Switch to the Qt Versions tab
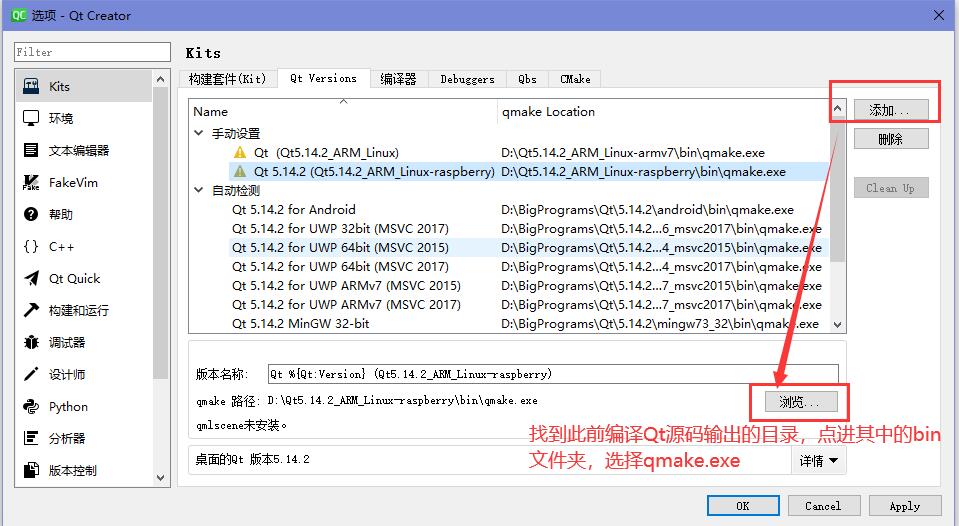 coord(324,78)
